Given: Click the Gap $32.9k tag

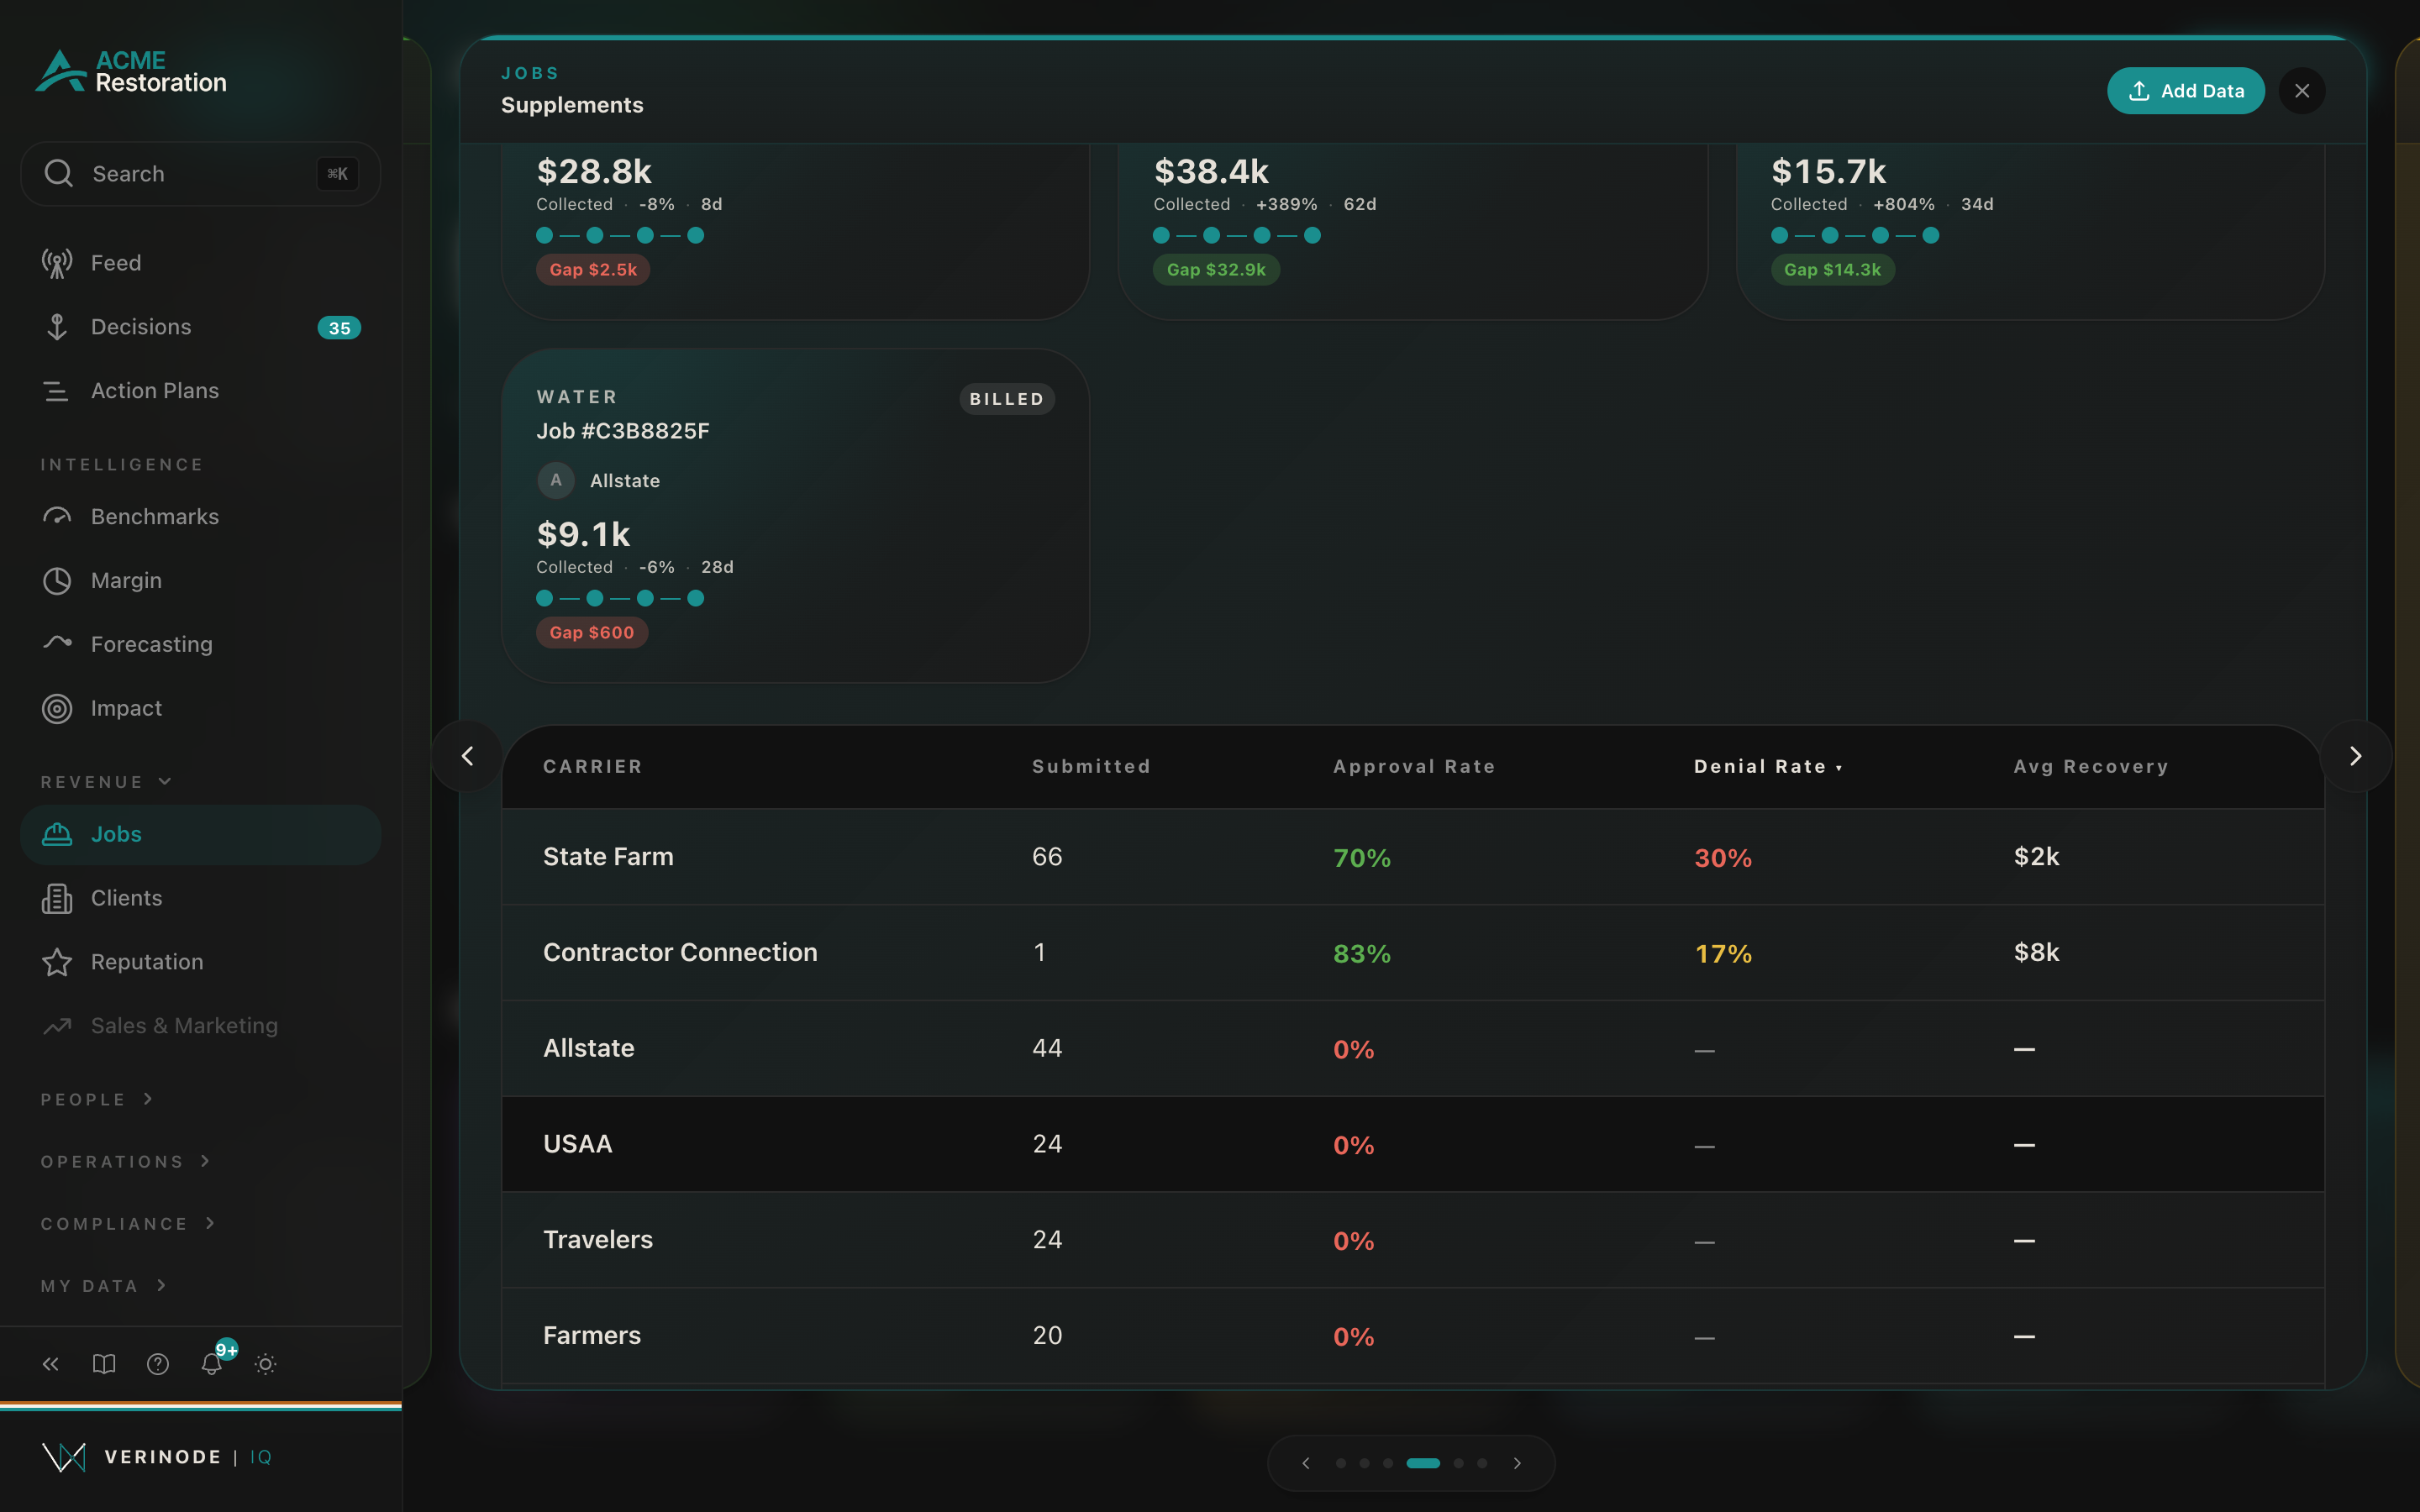Looking at the screenshot, I should (x=1216, y=270).
